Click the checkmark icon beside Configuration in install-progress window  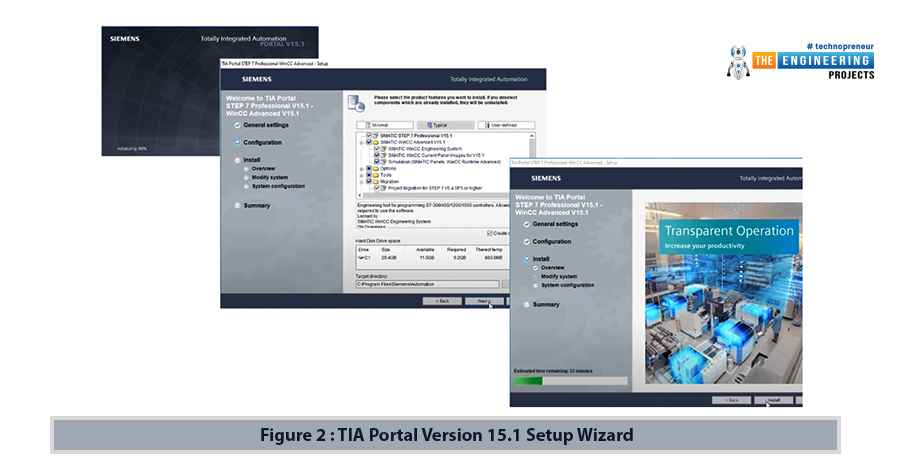coord(526,242)
